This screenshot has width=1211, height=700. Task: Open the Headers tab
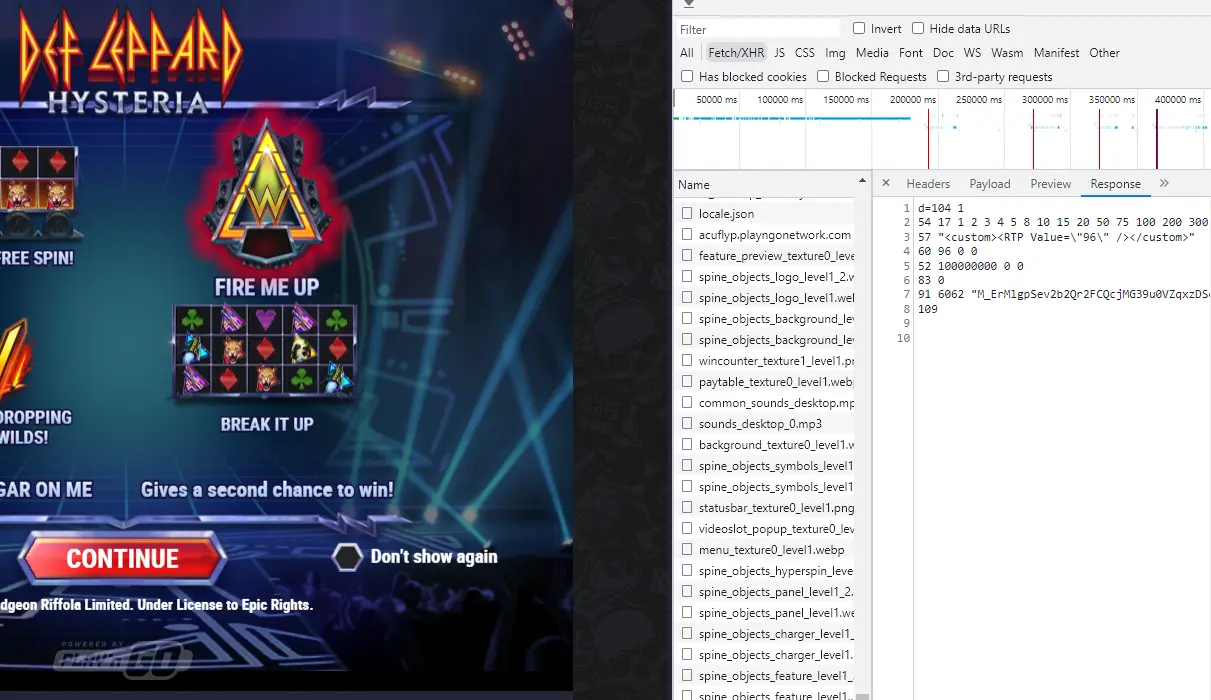click(928, 184)
